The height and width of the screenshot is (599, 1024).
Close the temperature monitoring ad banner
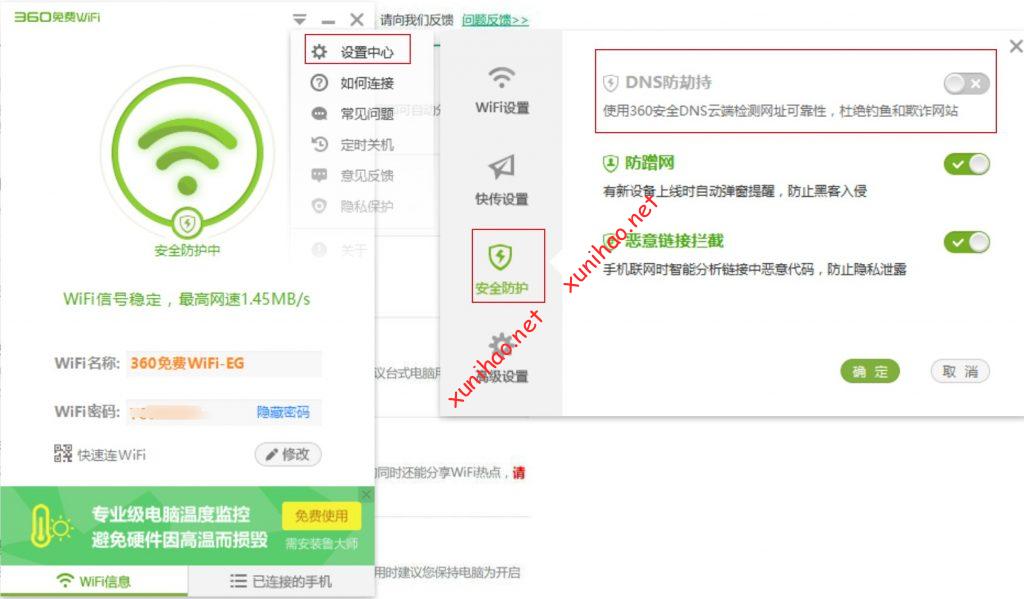click(367, 494)
